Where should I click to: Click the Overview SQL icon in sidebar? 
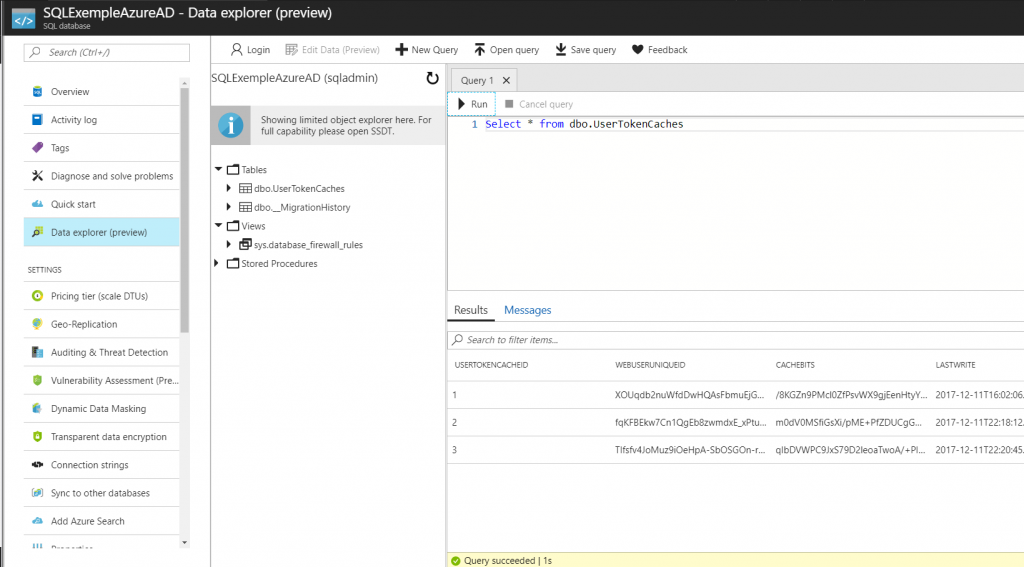click(x=37, y=91)
